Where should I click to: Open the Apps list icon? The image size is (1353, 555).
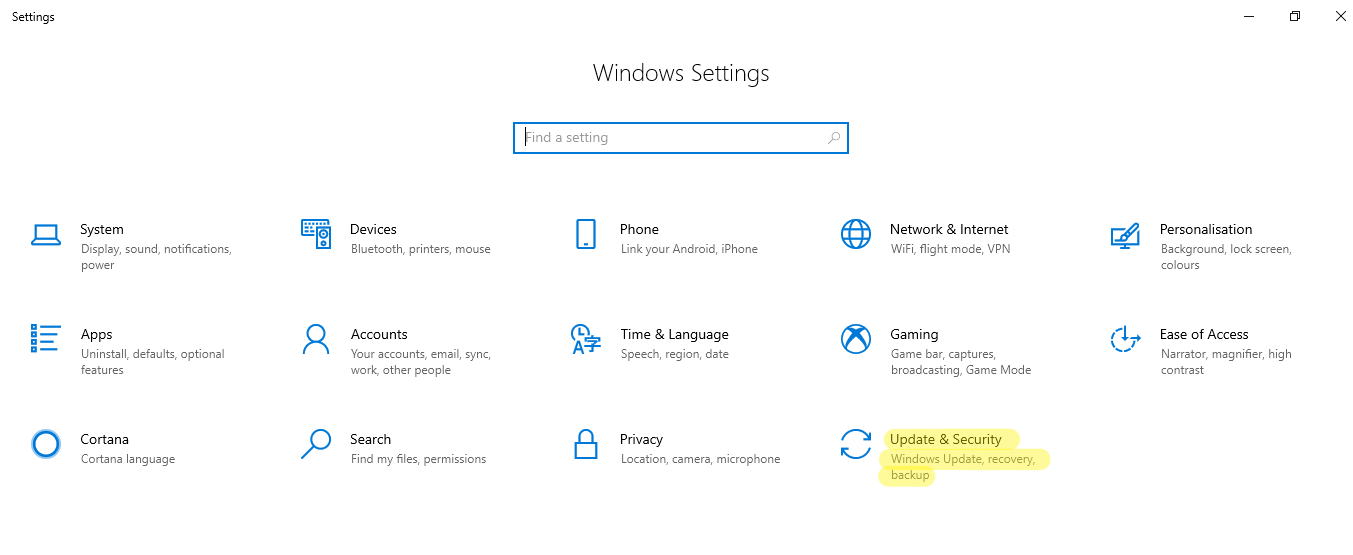46,339
